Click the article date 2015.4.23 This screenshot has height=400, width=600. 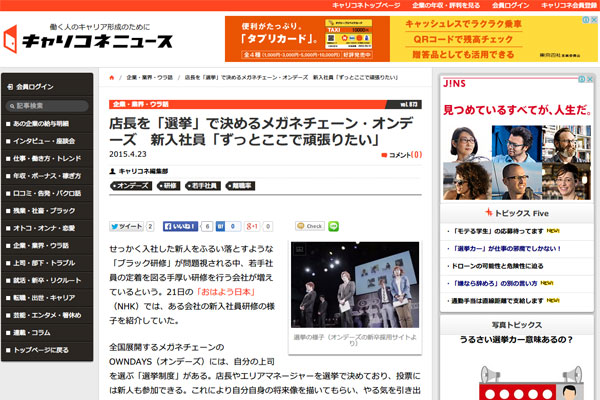point(128,154)
